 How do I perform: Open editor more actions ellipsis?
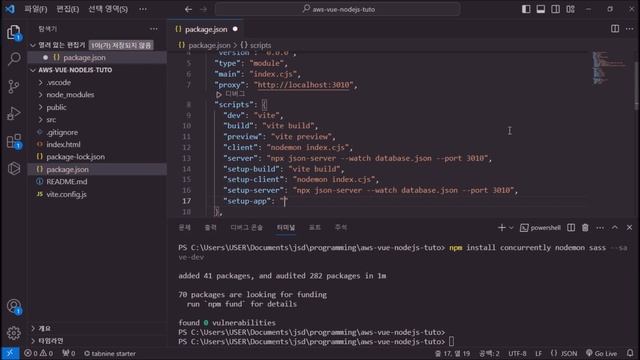(x=629, y=29)
